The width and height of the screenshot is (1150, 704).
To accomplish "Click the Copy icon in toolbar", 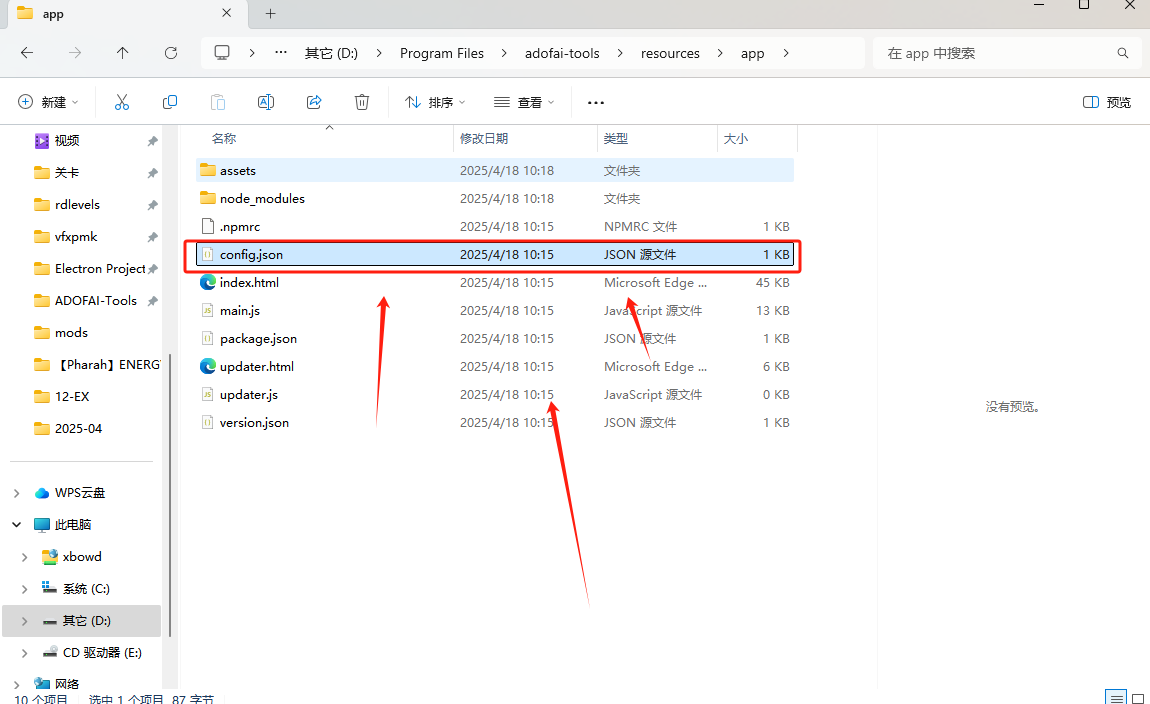I will click(x=169, y=102).
